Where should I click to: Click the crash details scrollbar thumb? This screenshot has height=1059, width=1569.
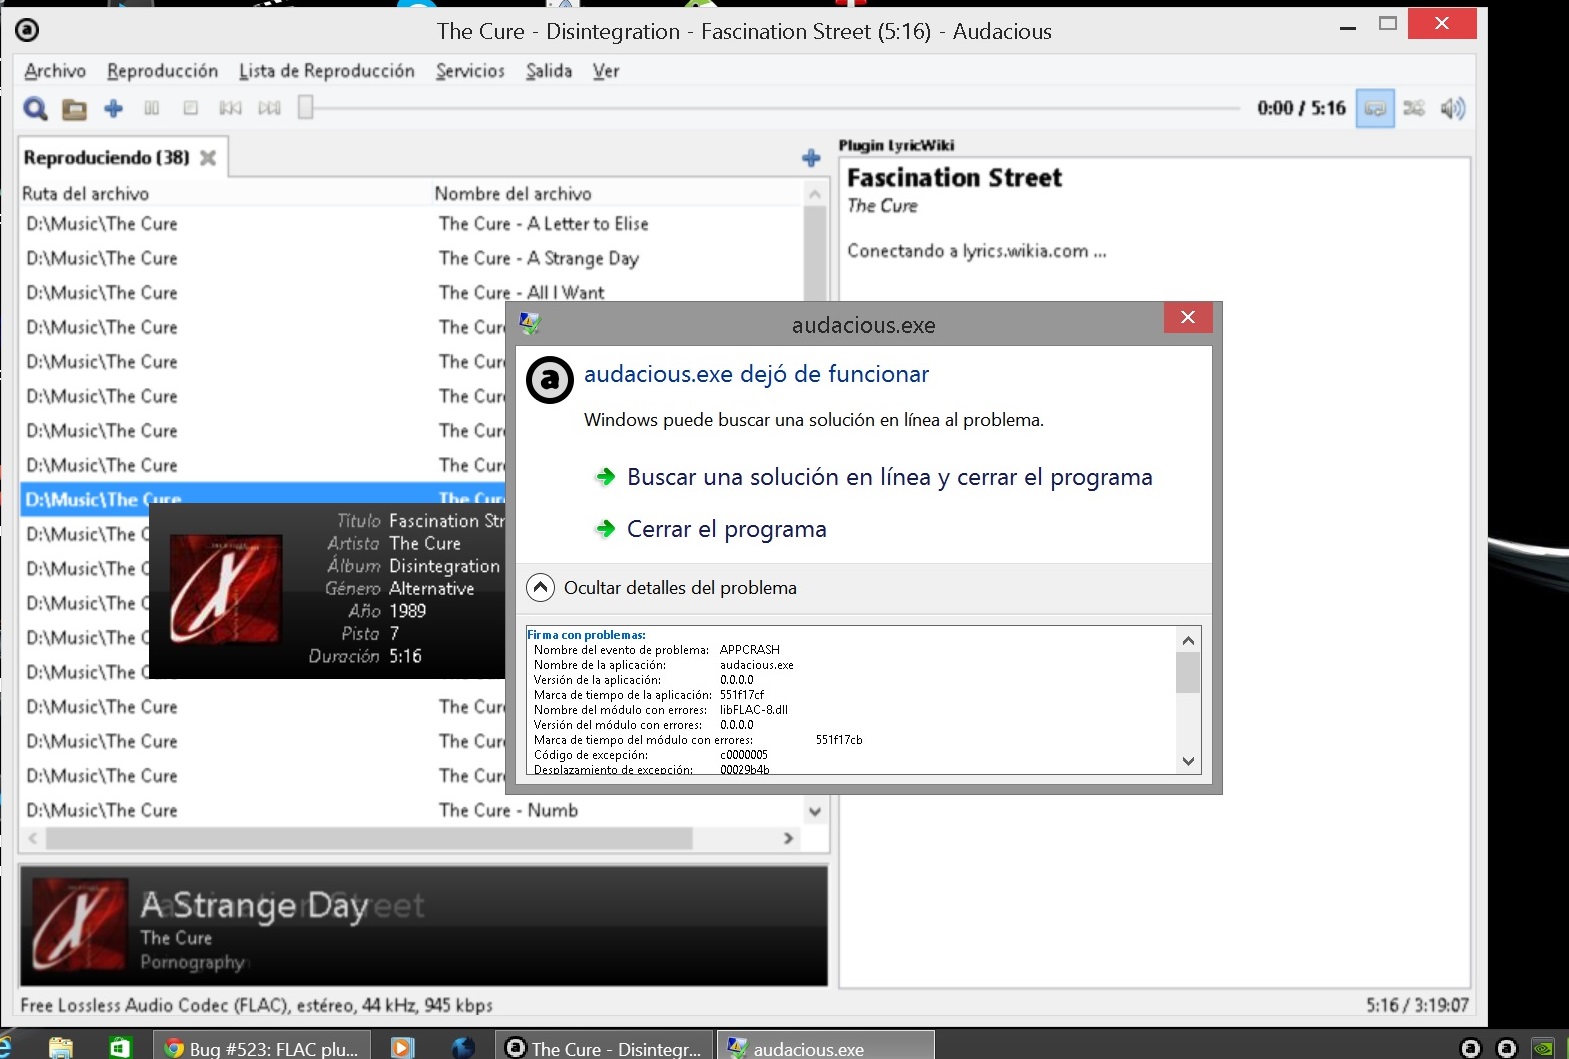pyautogui.click(x=1188, y=672)
